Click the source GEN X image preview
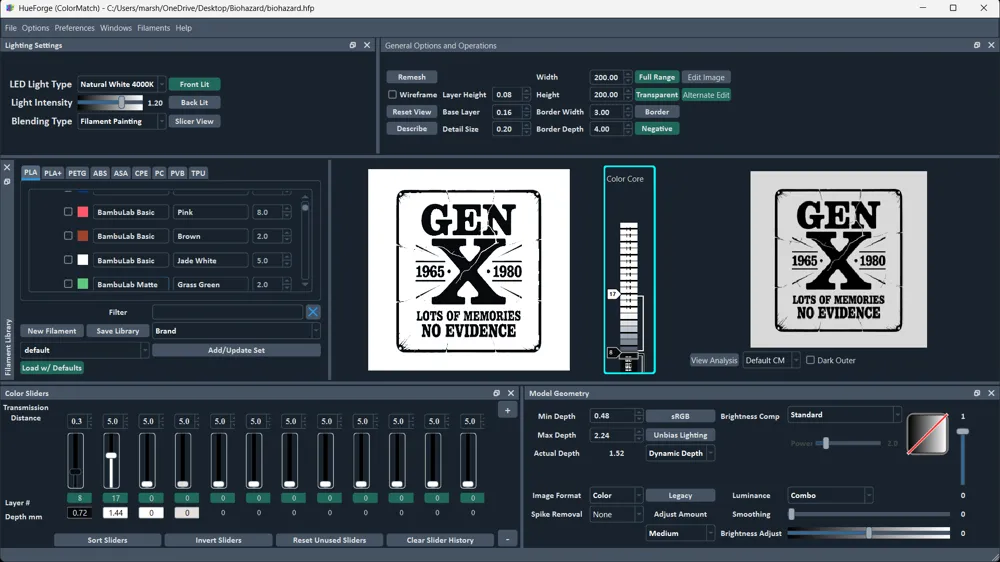 (469, 269)
